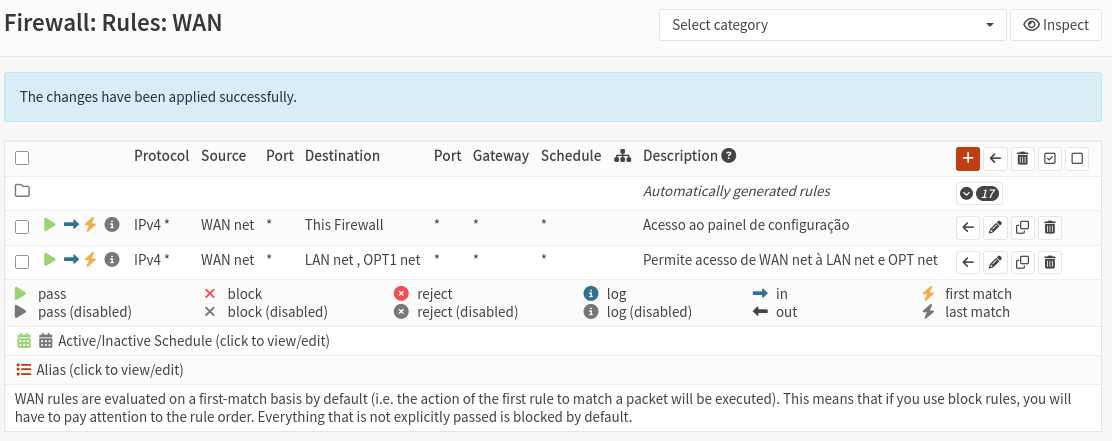Delete the 'Permite acesso de WAN net' rule
The height and width of the screenshot is (441, 1112).
pos(1050,262)
